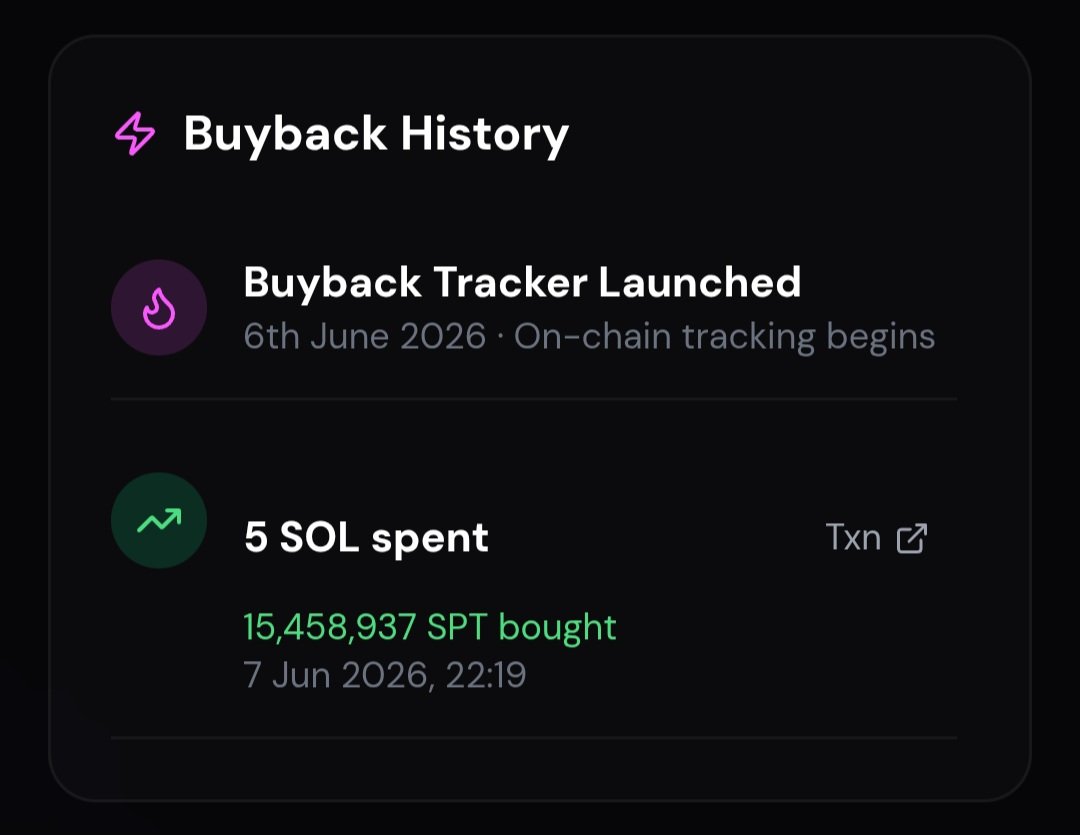
Task: Click the 22:19 time in the timestamp
Action: click(486, 674)
